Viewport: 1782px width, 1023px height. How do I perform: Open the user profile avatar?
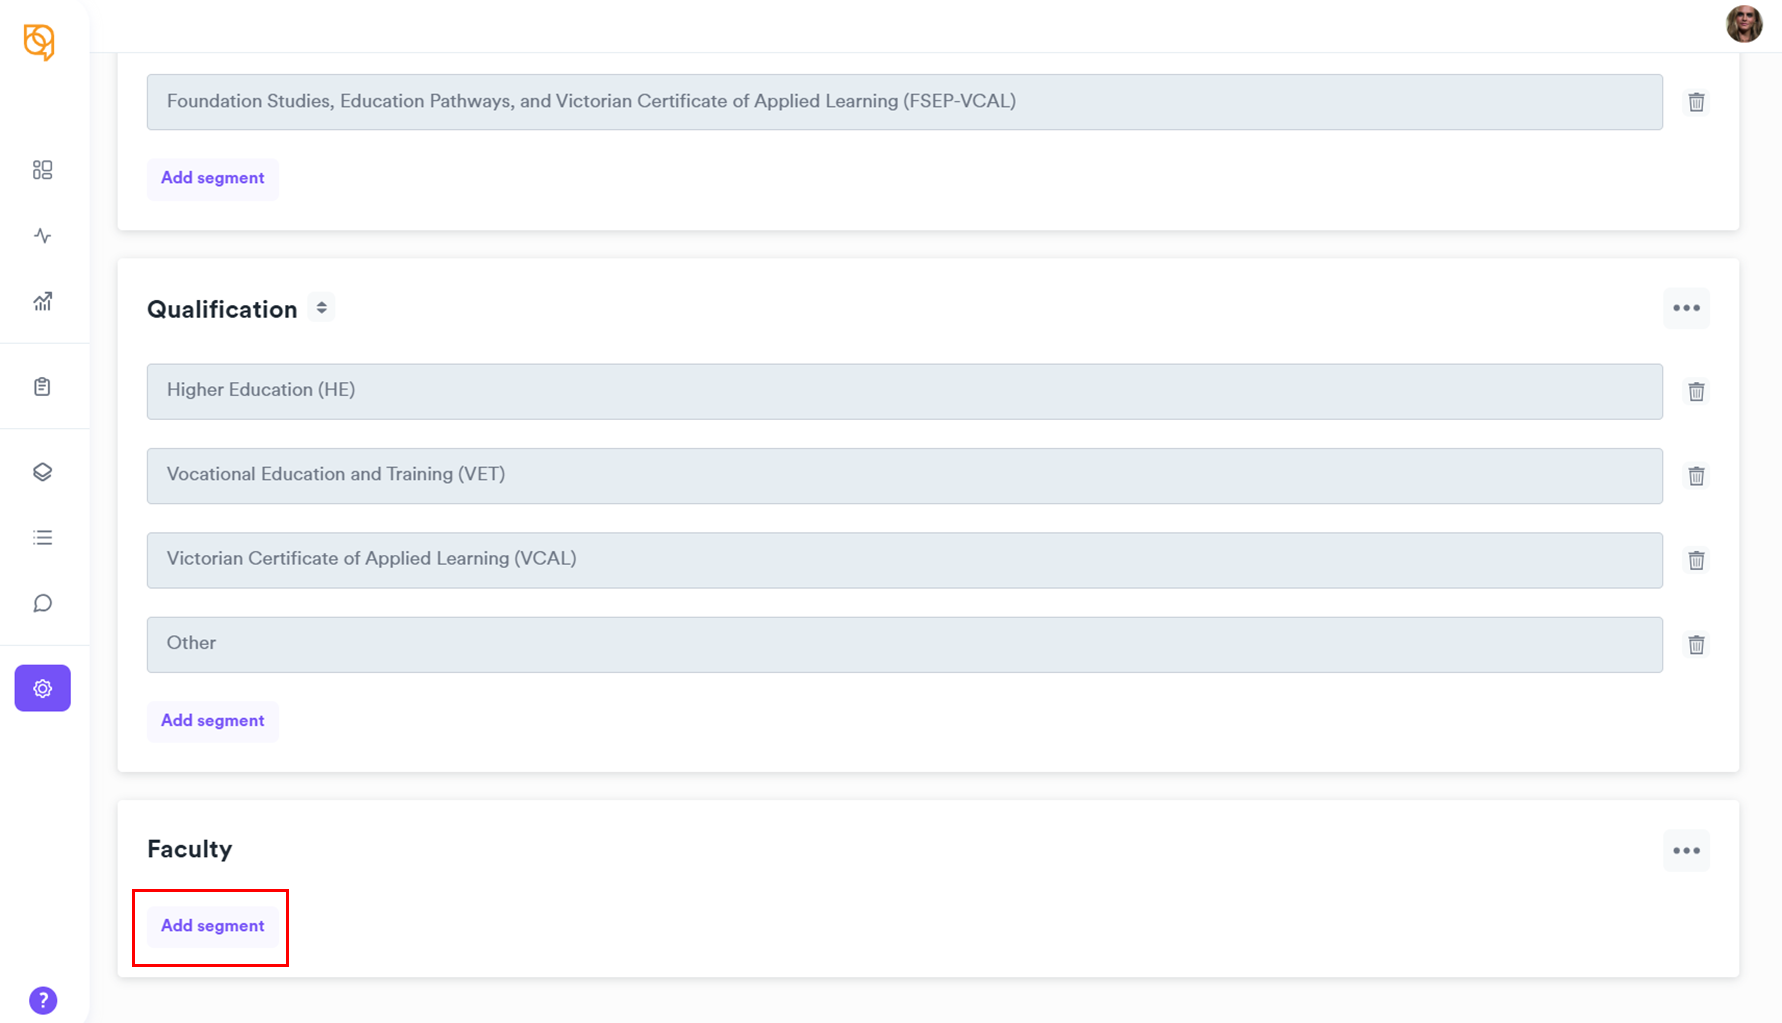(1744, 24)
